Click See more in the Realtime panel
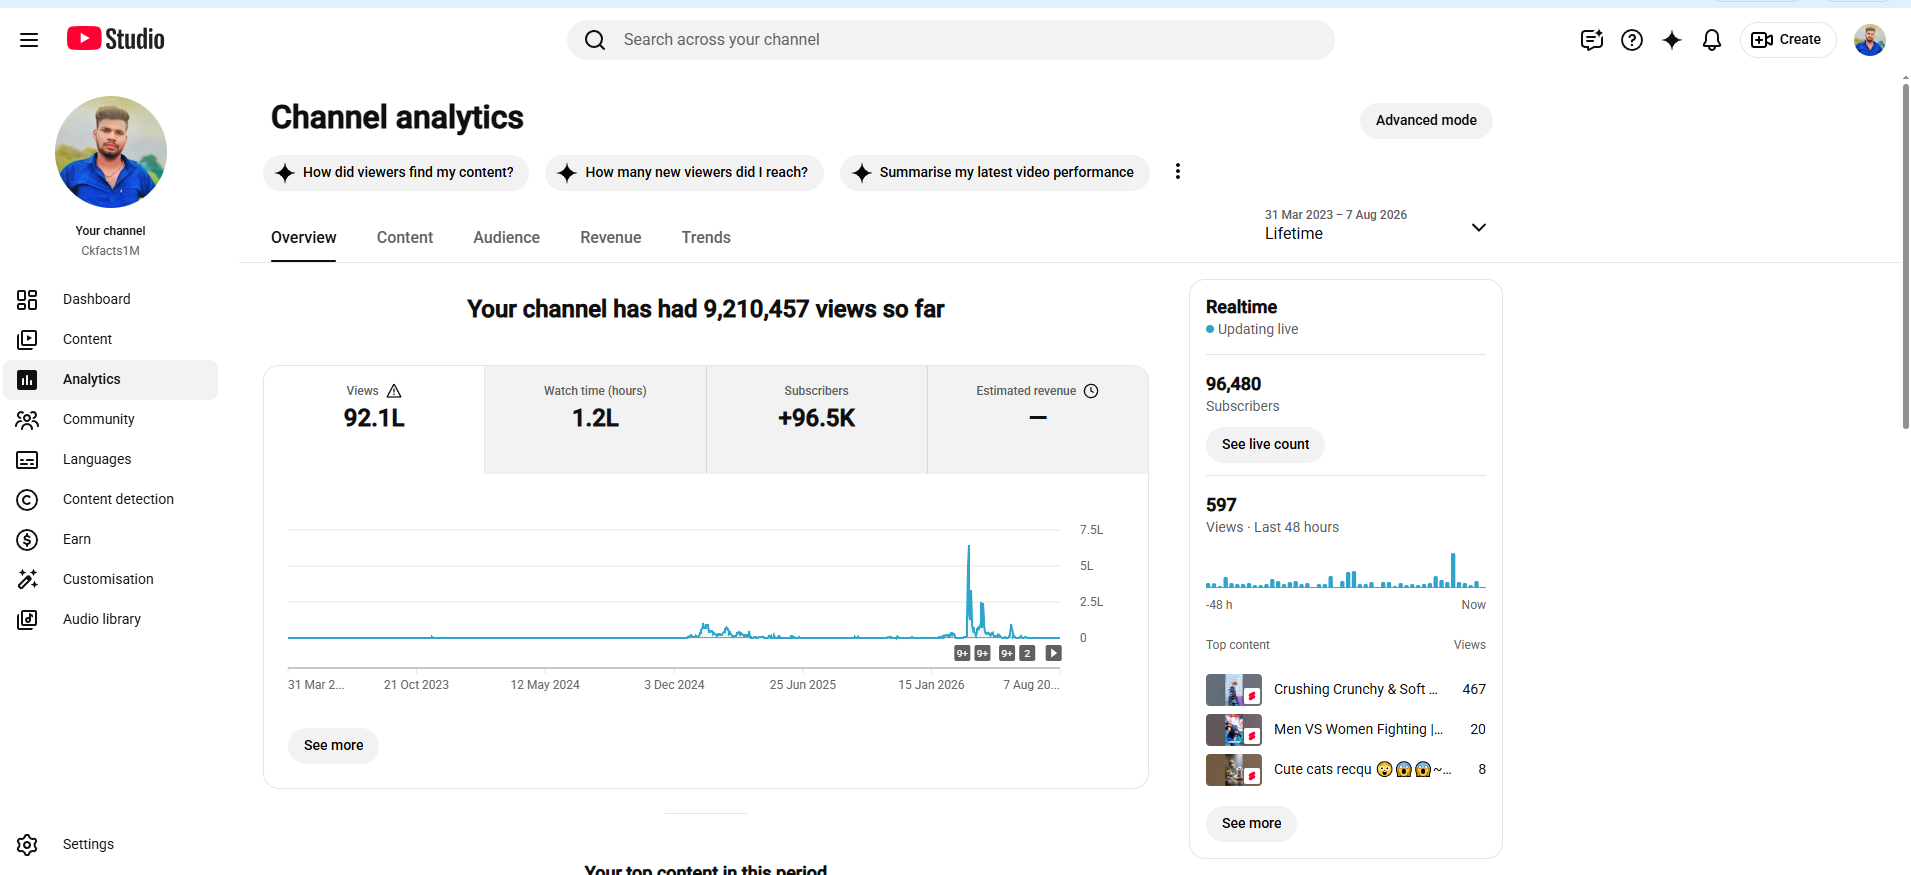The image size is (1911, 875). coord(1251,823)
